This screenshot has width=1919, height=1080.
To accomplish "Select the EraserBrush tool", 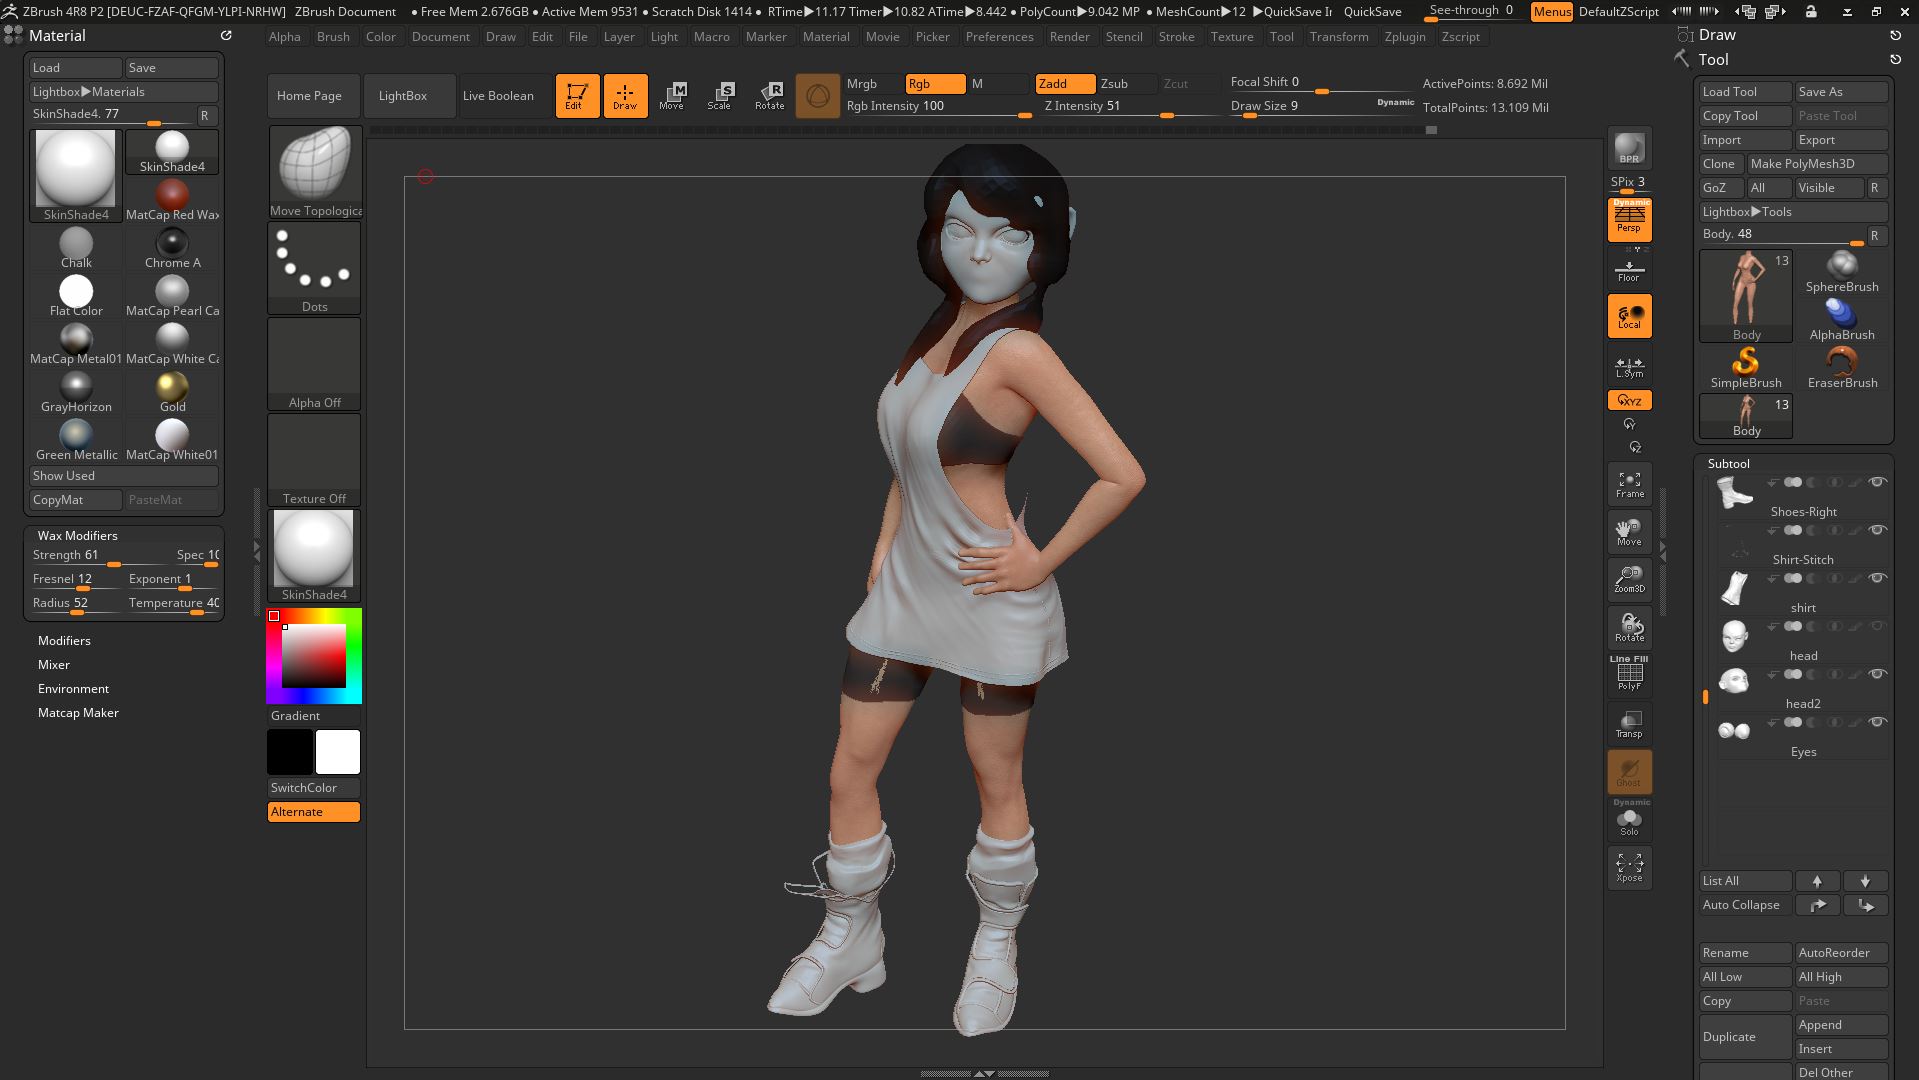I will [1842, 368].
